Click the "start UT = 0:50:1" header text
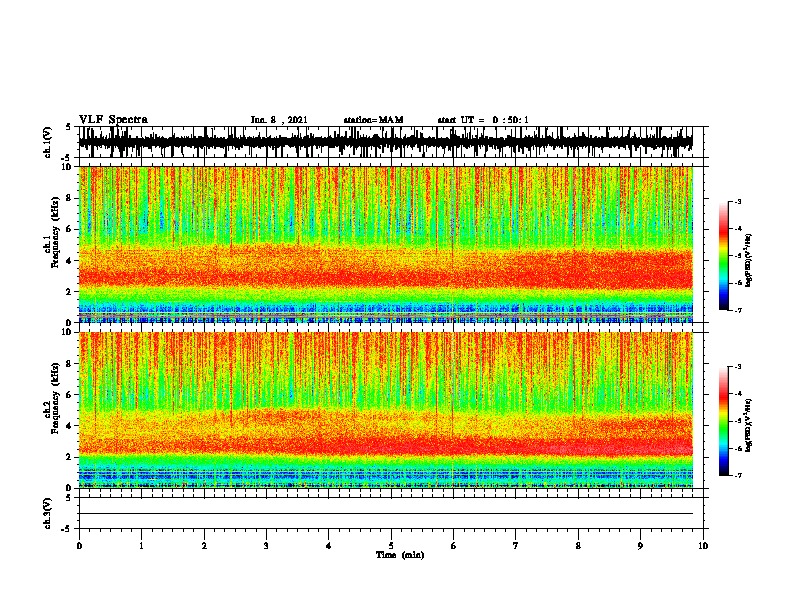This screenshot has height=612, width=792. click(483, 120)
